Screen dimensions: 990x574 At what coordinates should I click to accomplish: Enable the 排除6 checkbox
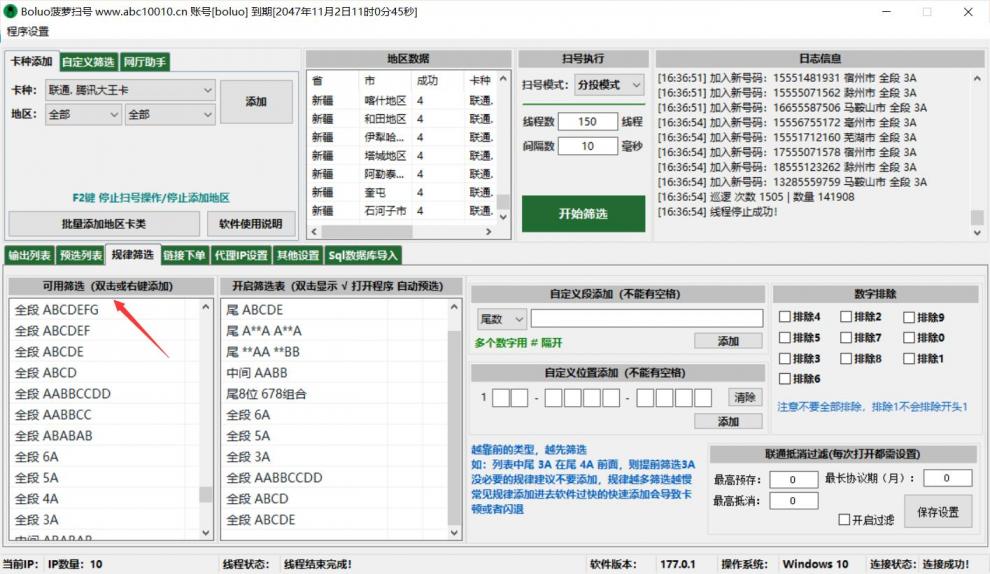785,379
